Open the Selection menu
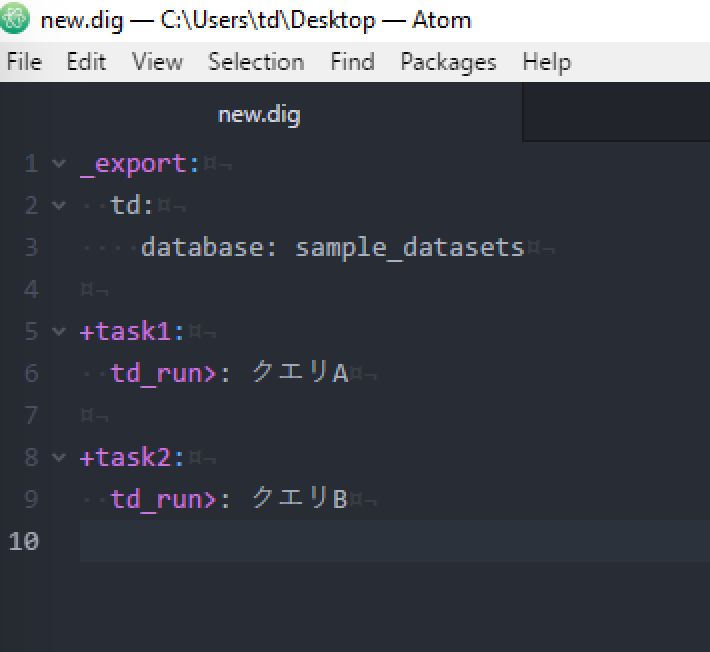The width and height of the screenshot is (710, 652). pos(256,62)
